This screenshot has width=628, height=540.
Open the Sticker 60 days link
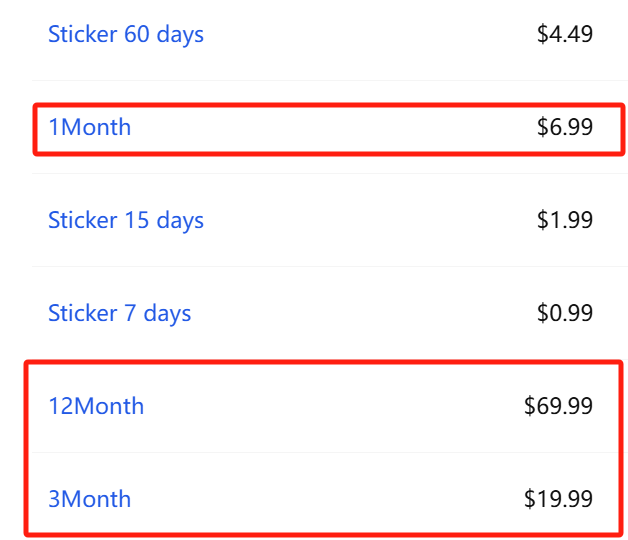click(x=125, y=35)
